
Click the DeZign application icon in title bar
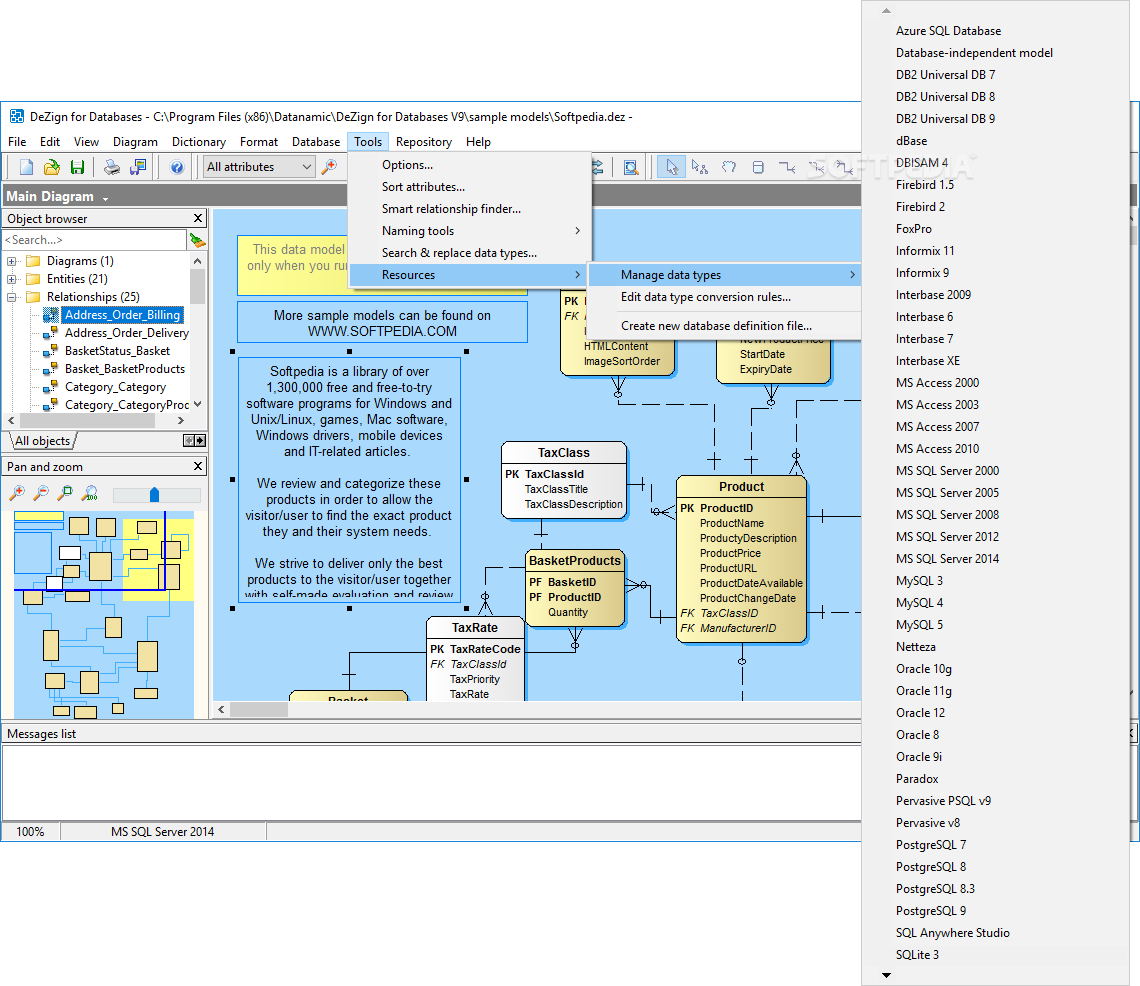click(x=16, y=116)
